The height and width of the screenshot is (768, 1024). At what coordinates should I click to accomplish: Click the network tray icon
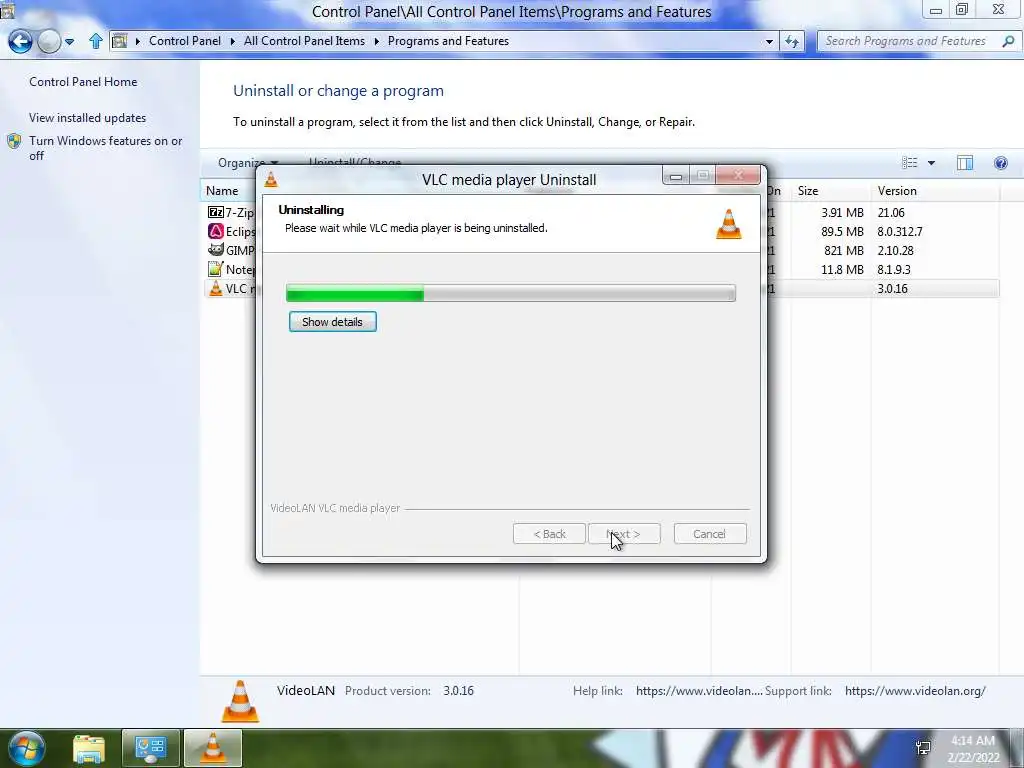point(923,748)
